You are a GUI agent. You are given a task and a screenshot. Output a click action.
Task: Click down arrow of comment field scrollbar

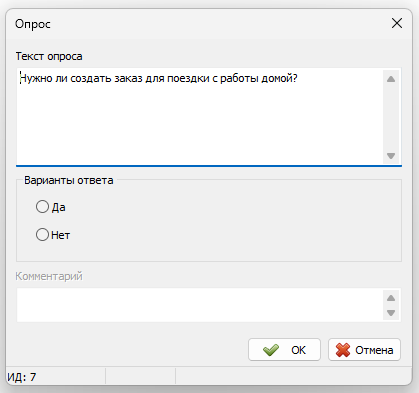point(391,313)
